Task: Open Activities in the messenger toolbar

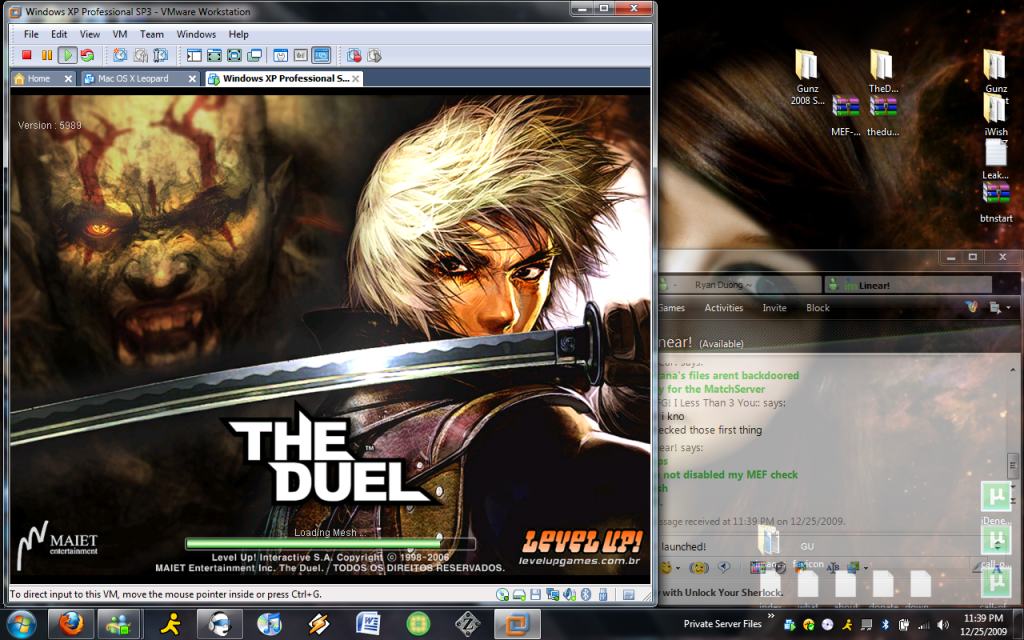Action: coord(723,308)
